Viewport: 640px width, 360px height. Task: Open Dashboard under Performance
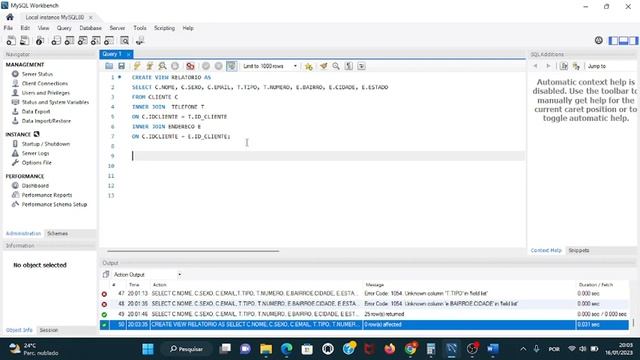[35, 185]
